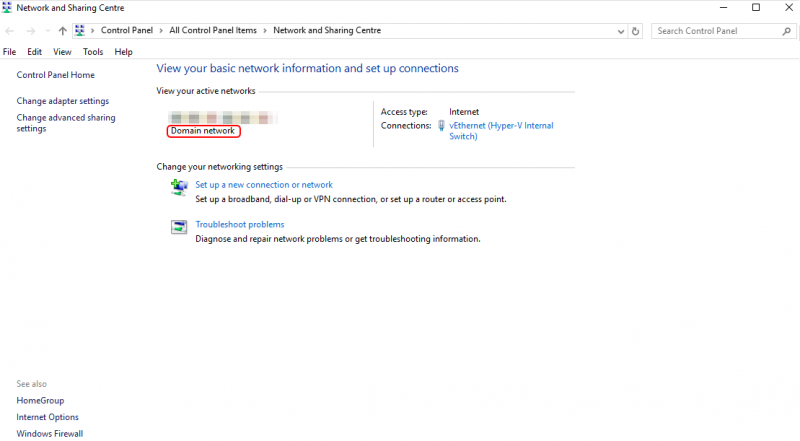
Task: Click the Change your networking settings heading
Action: (x=219, y=167)
